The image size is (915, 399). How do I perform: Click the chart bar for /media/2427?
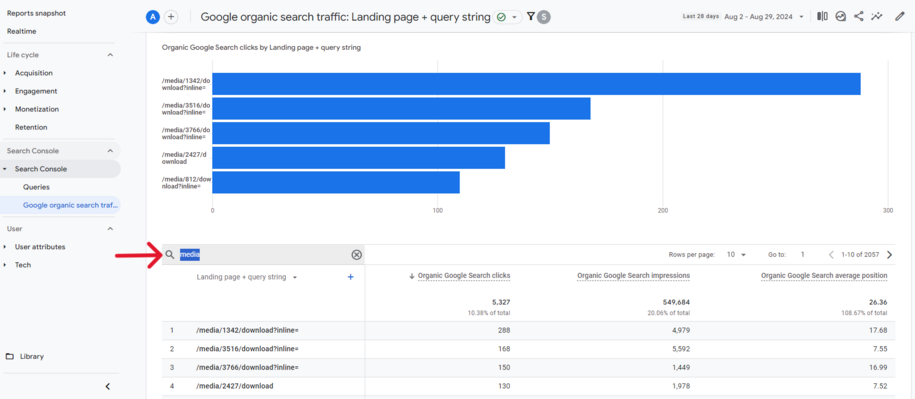pyautogui.click(x=358, y=158)
